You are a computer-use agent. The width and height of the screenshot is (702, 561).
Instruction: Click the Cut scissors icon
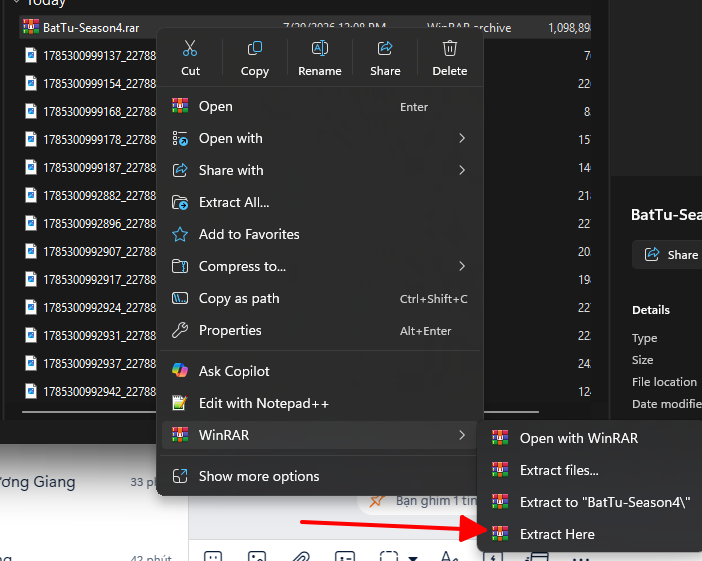(190, 48)
